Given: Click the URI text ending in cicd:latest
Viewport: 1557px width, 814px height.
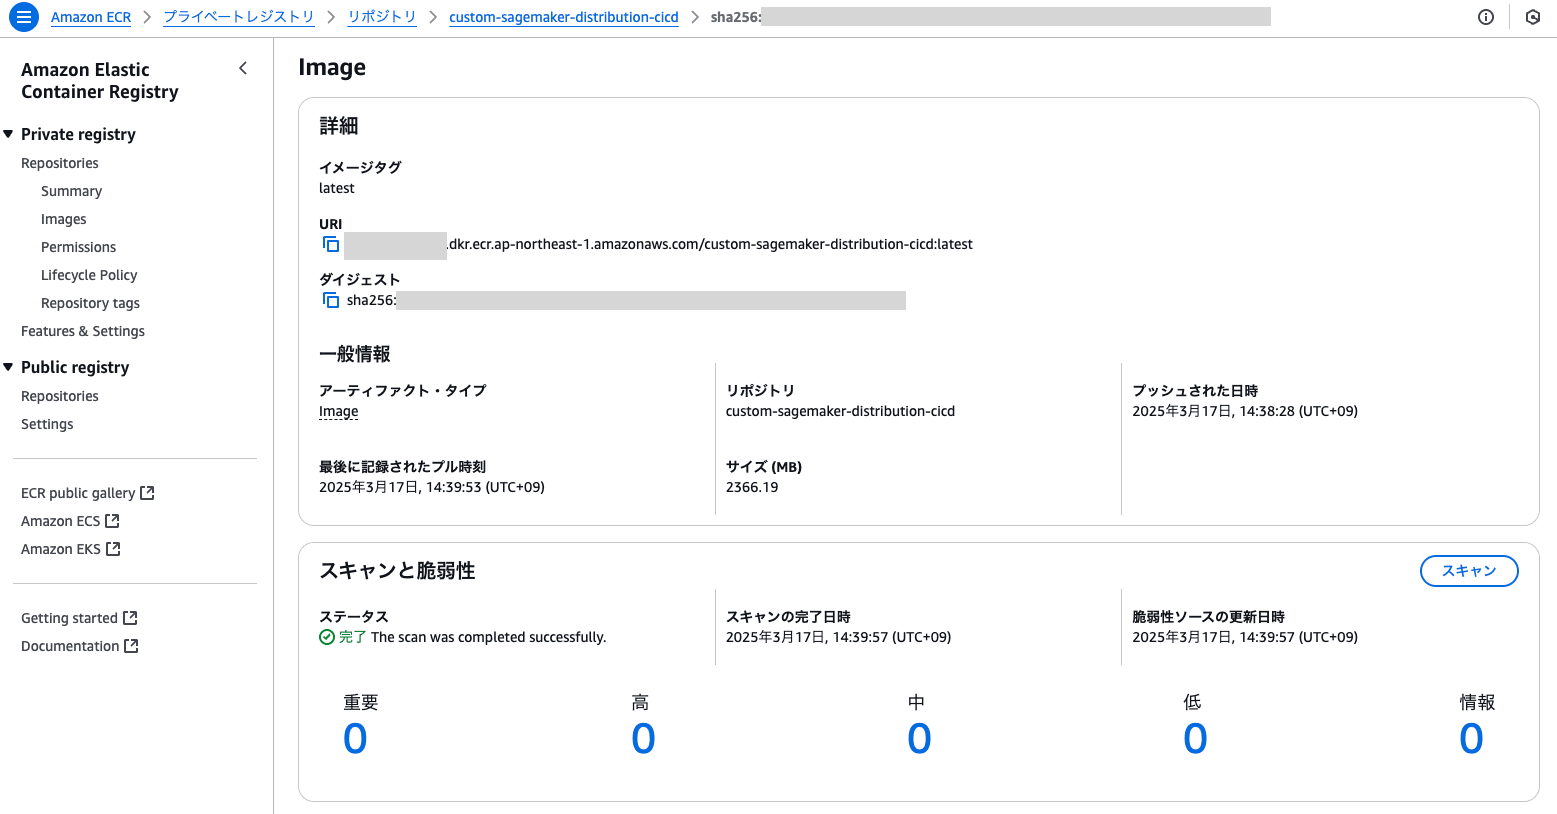Looking at the screenshot, I should [710, 244].
